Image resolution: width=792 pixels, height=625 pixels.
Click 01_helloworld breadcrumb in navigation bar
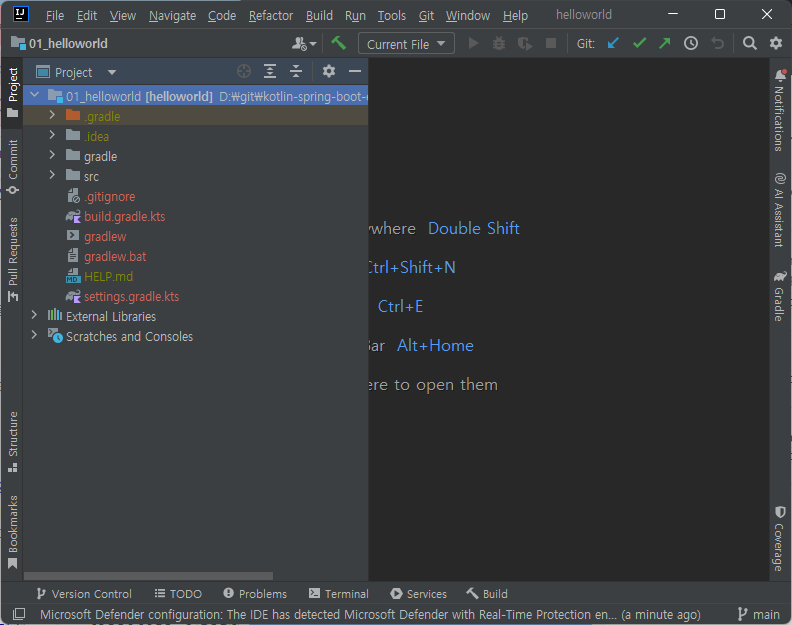(x=59, y=43)
